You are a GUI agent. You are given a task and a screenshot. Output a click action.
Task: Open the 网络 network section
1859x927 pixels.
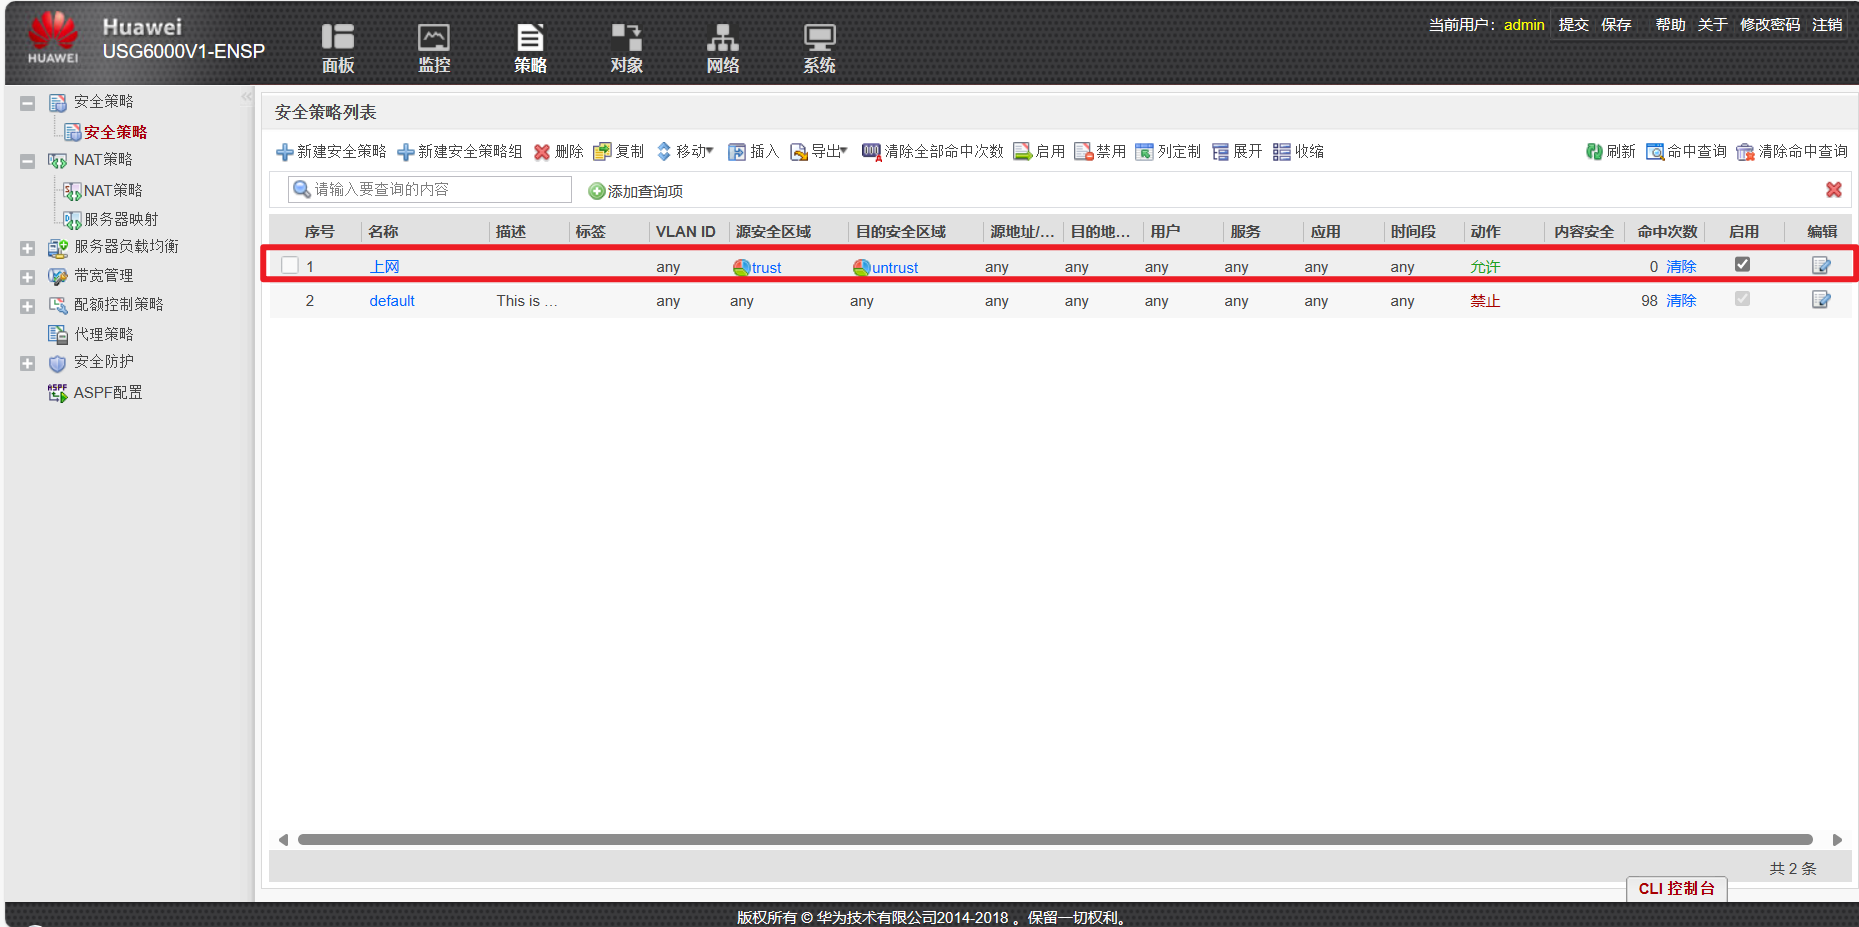722,47
